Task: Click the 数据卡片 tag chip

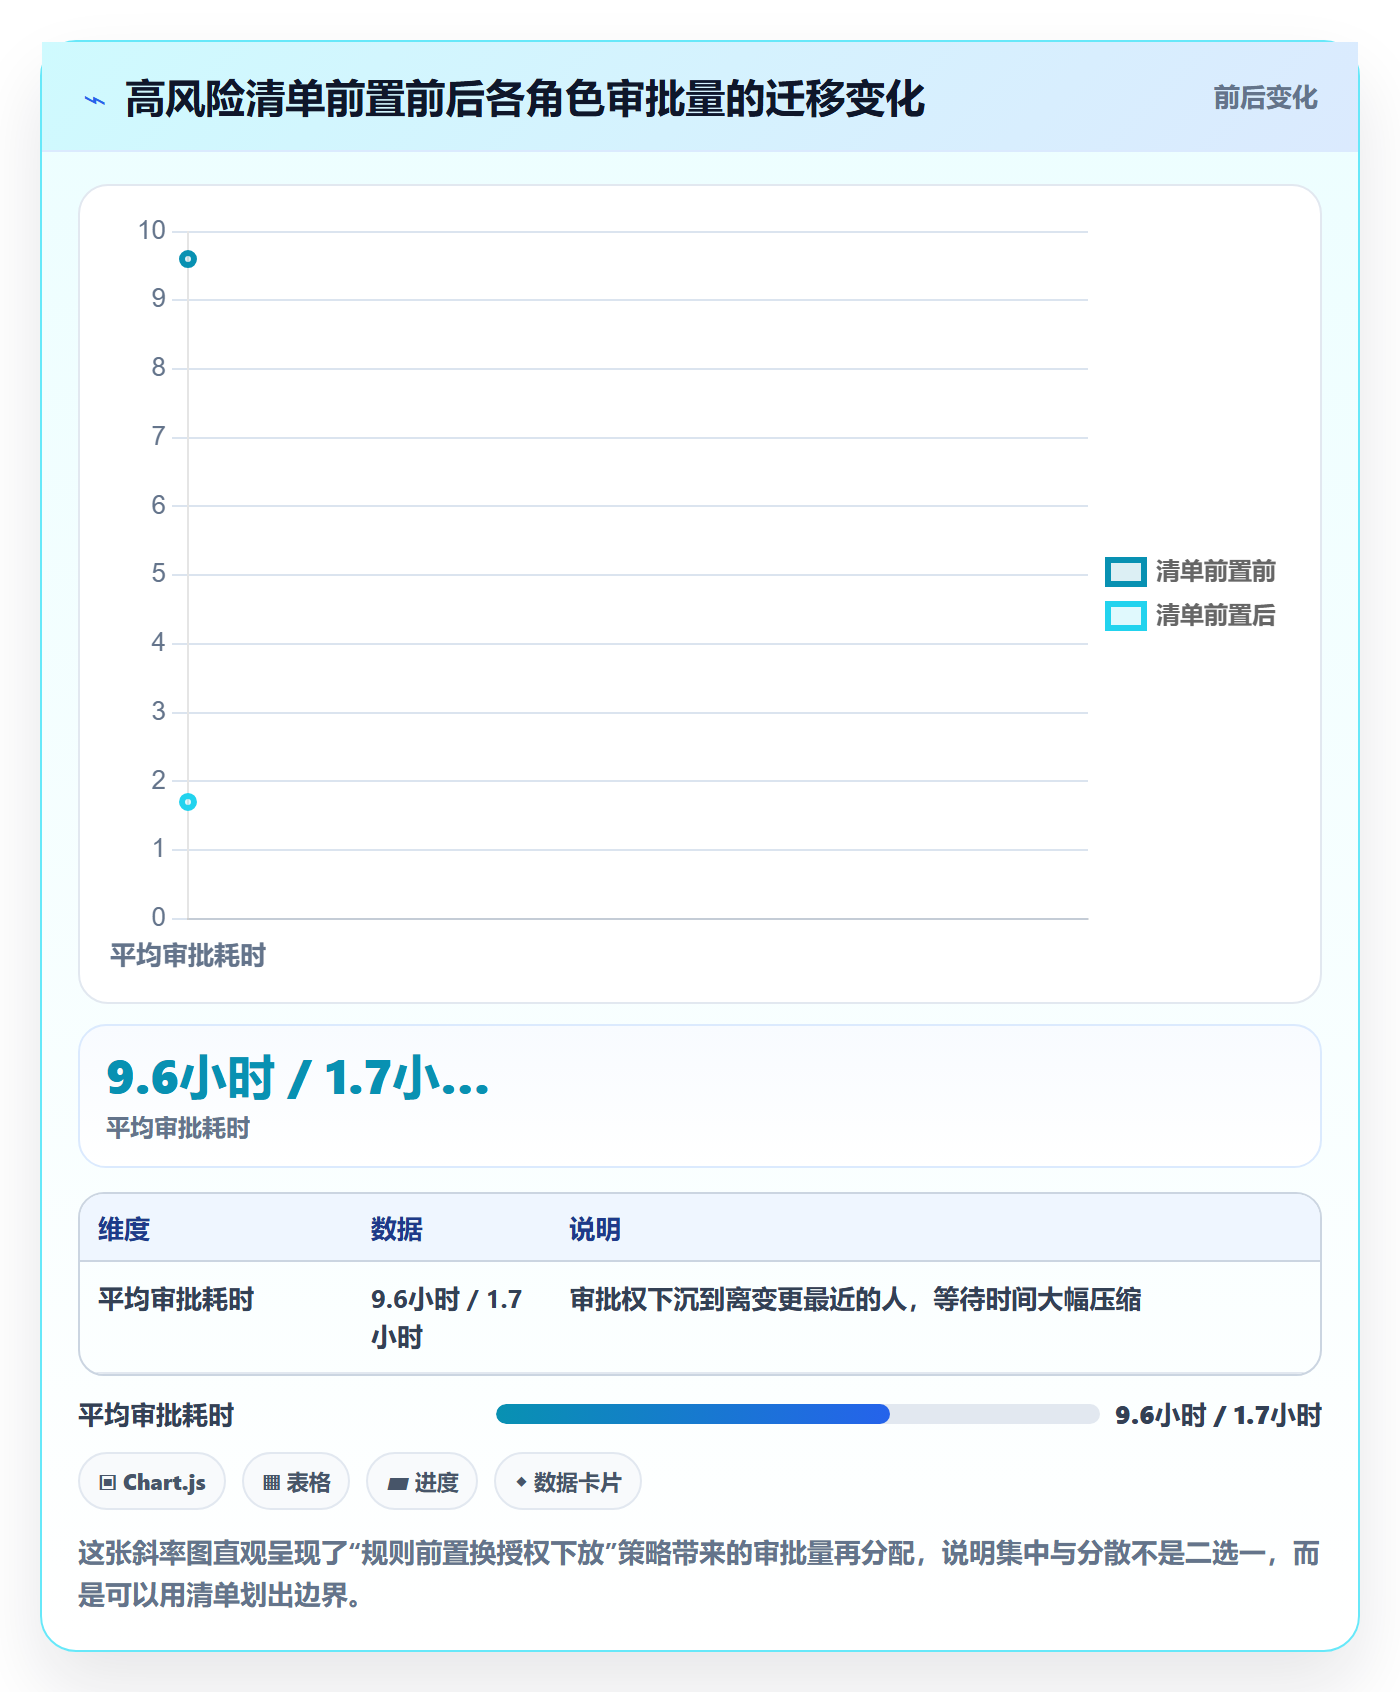Action: coord(568,1481)
